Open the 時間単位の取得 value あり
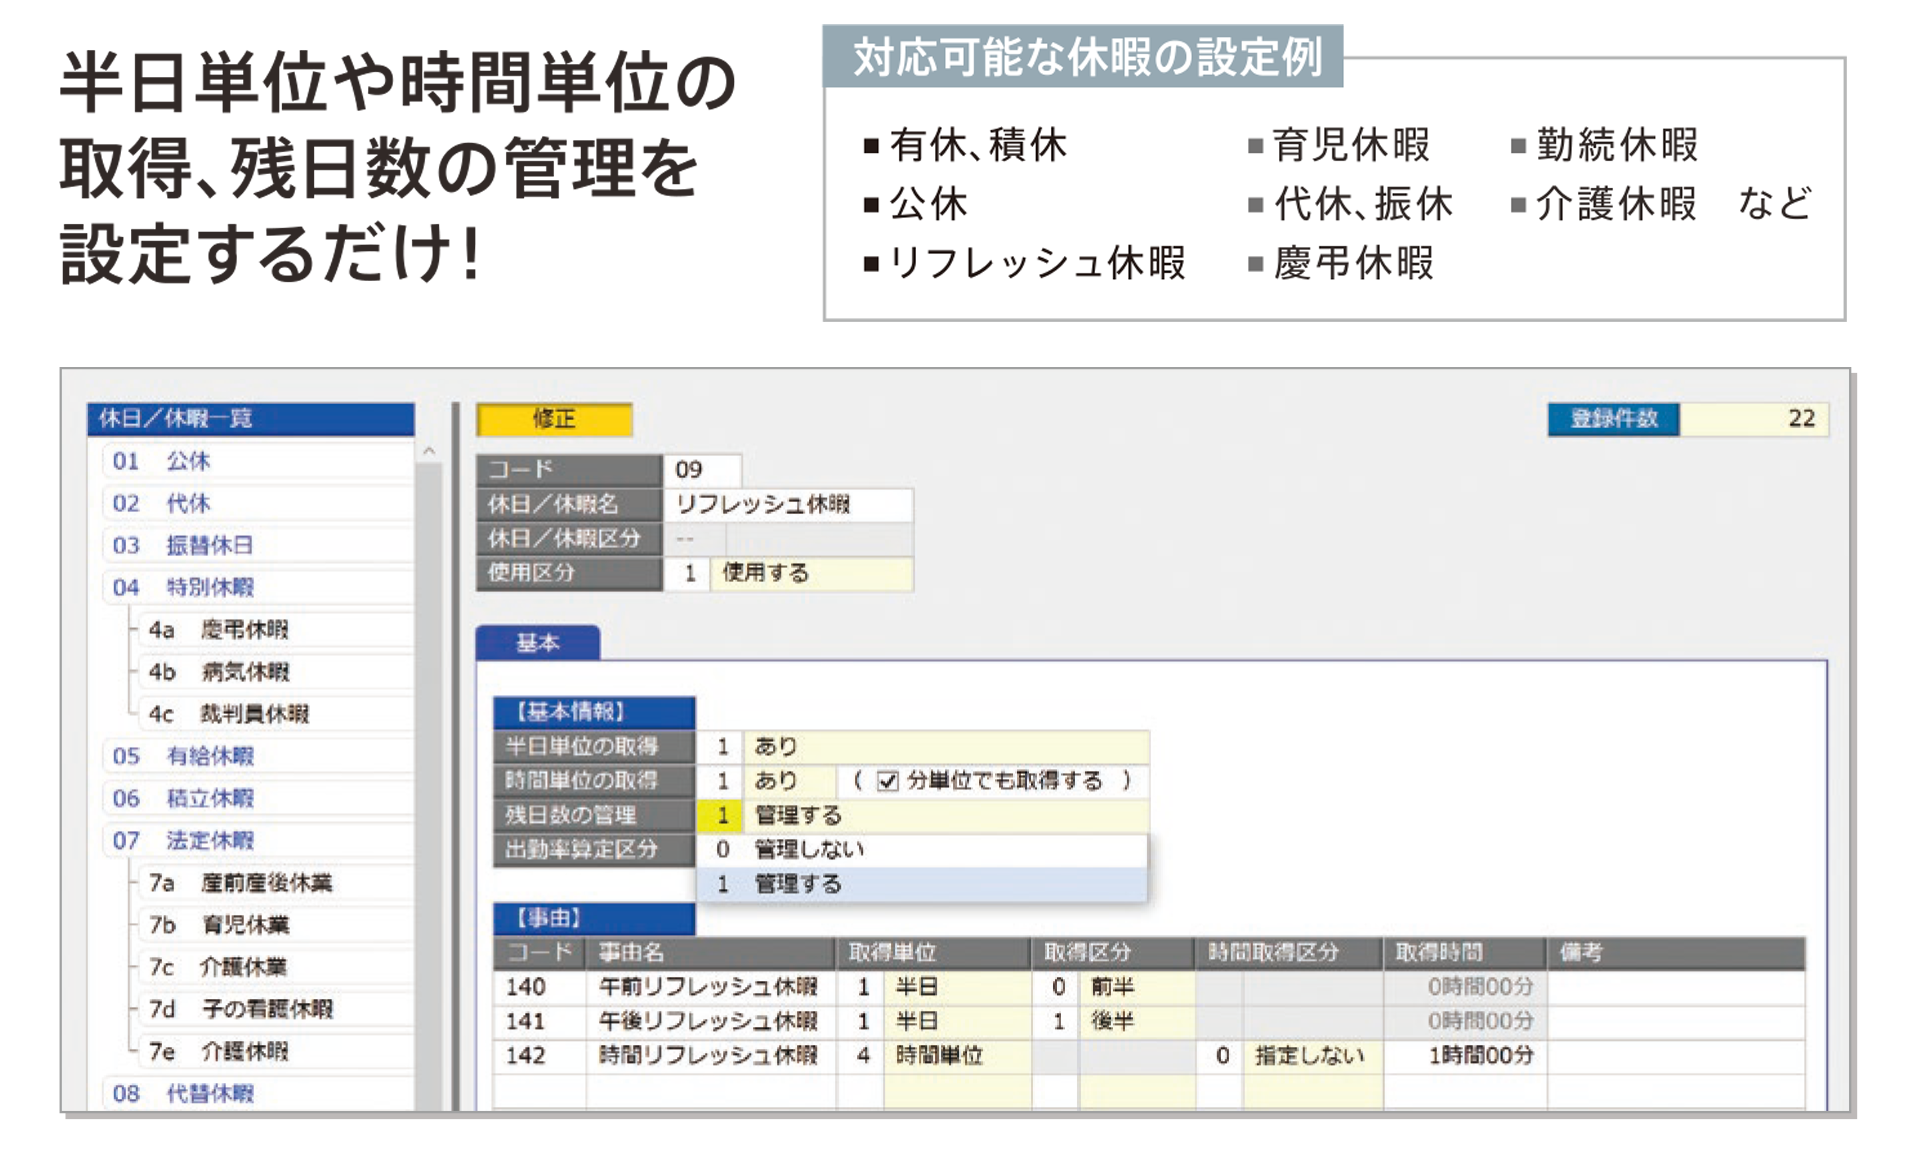This screenshot has height=1176, width=1917. (x=790, y=781)
